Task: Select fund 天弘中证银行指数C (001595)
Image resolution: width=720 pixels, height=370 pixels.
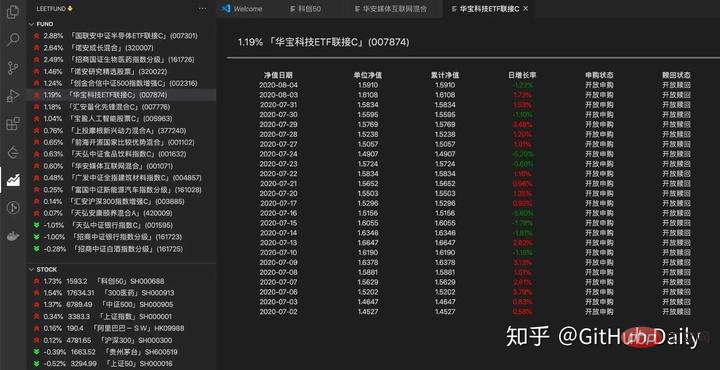Action: [x=122, y=225]
